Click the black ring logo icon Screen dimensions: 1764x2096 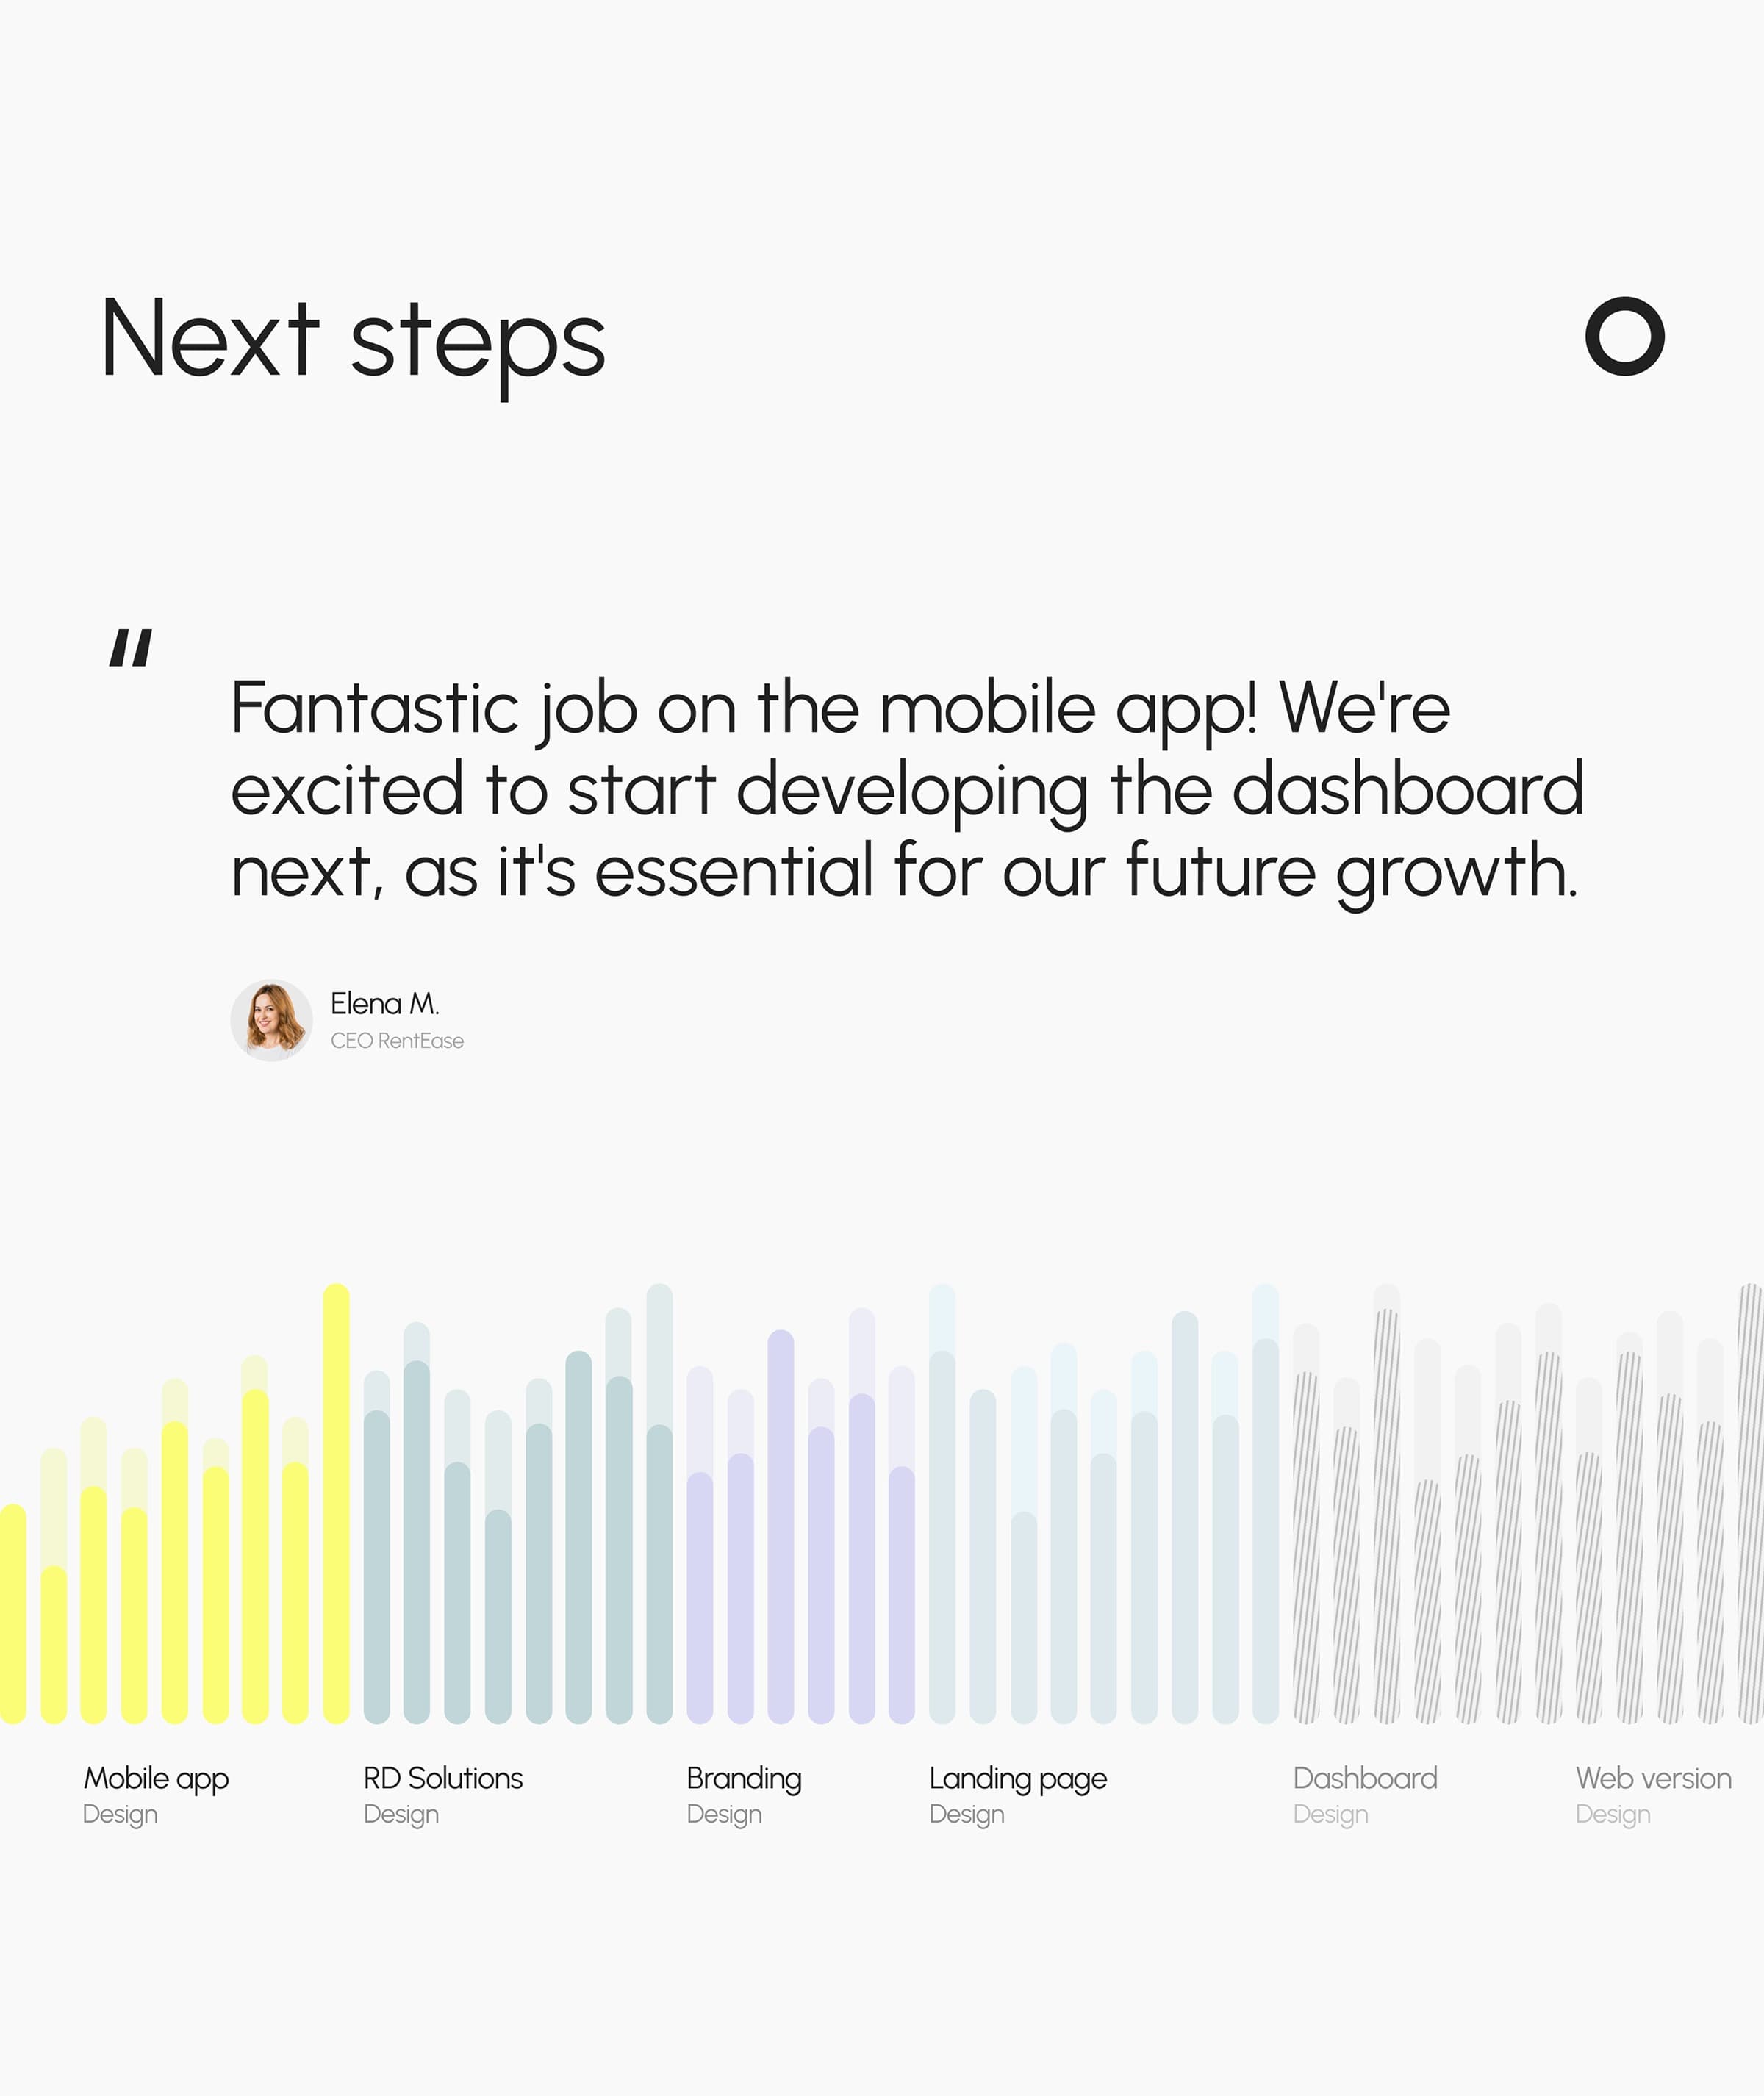(1625, 336)
